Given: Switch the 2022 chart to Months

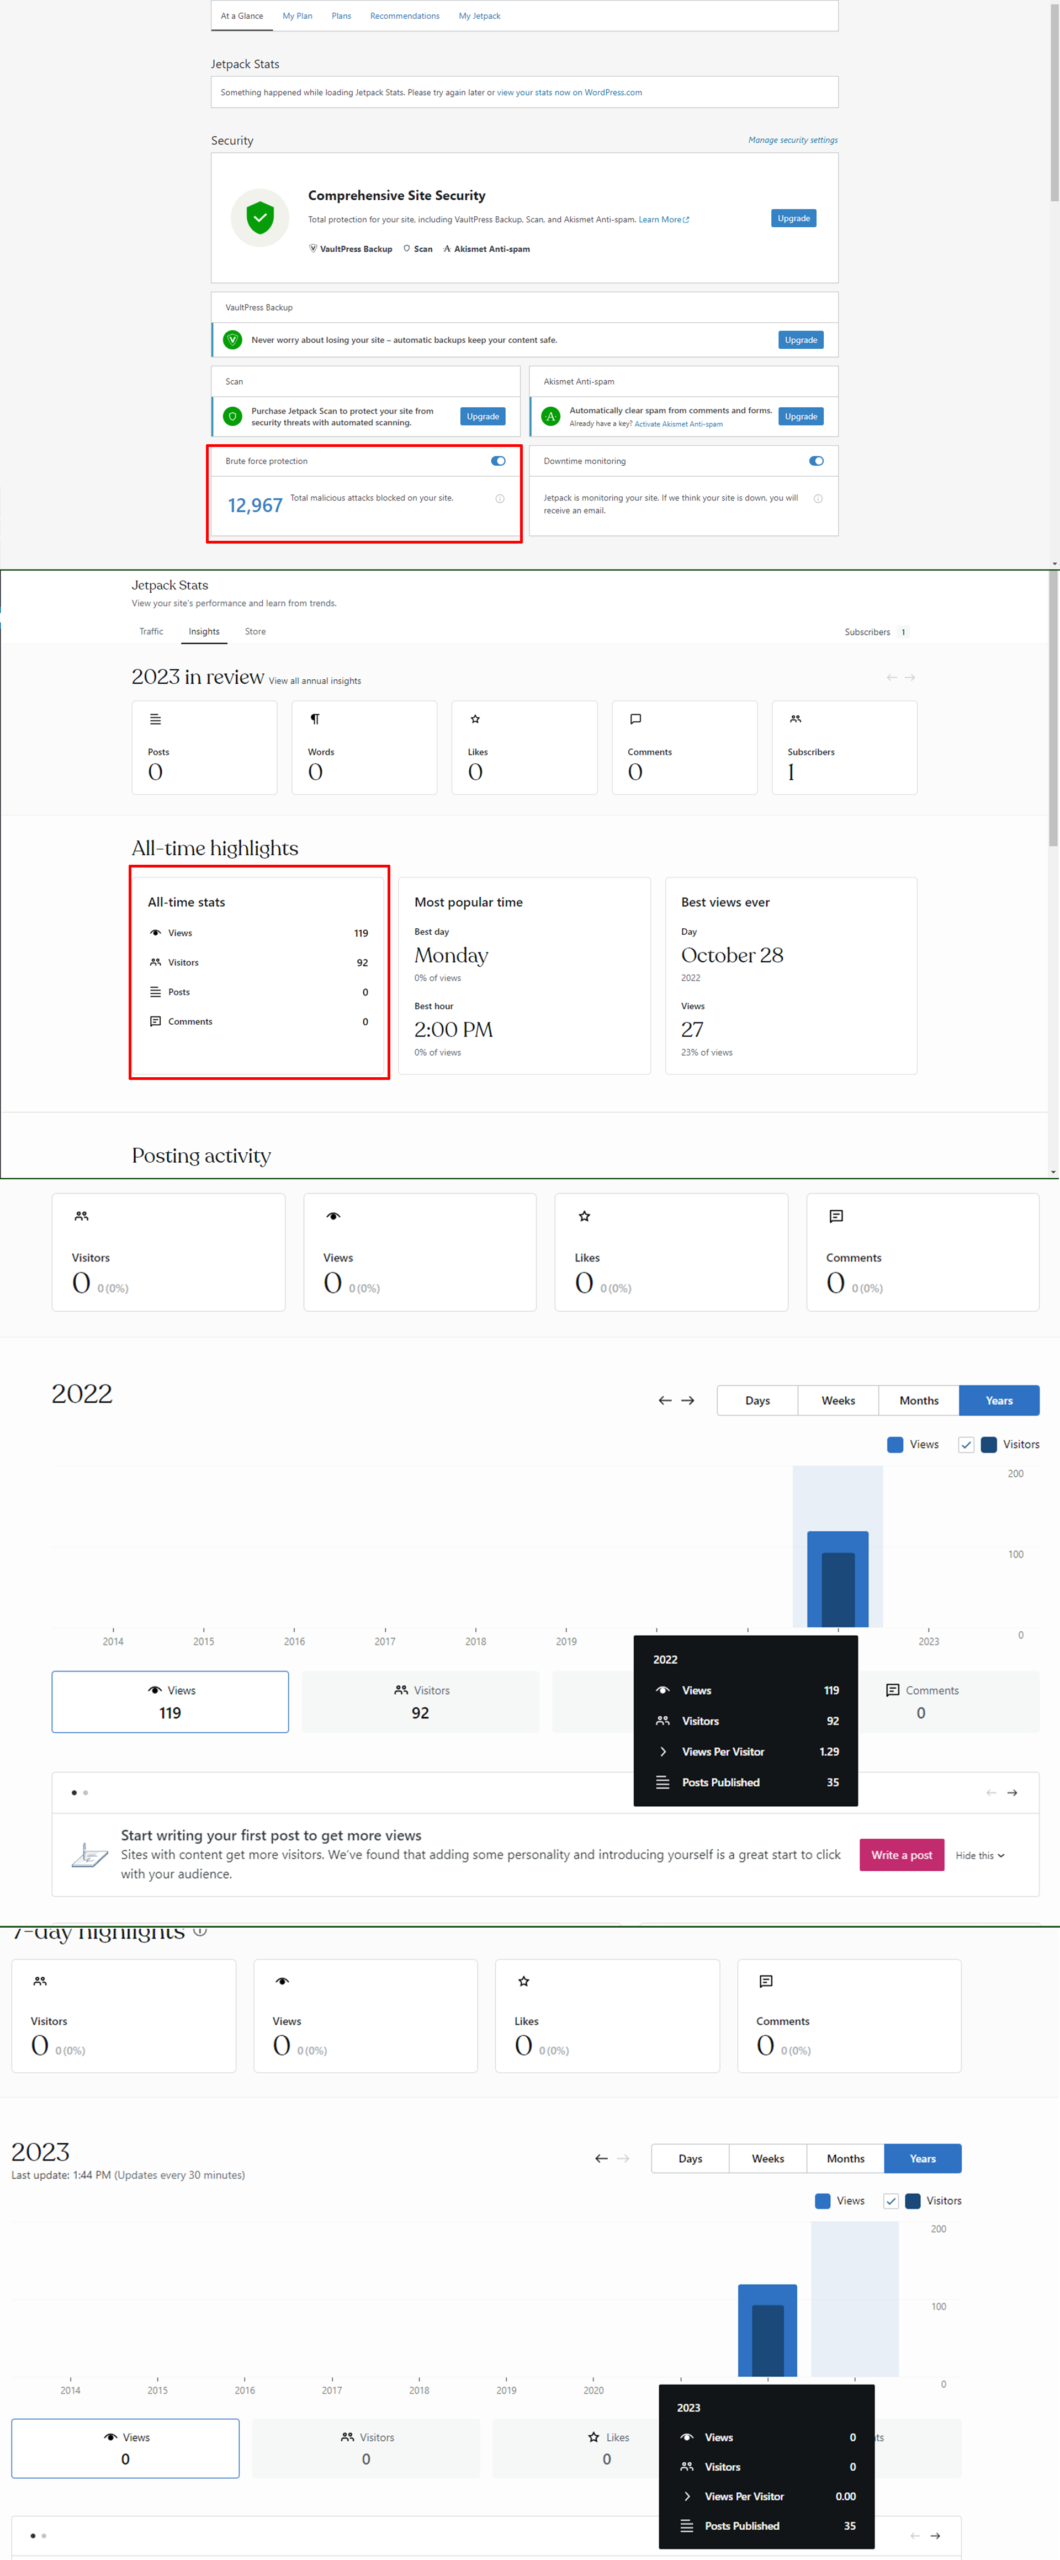Looking at the screenshot, I should (x=919, y=1401).
